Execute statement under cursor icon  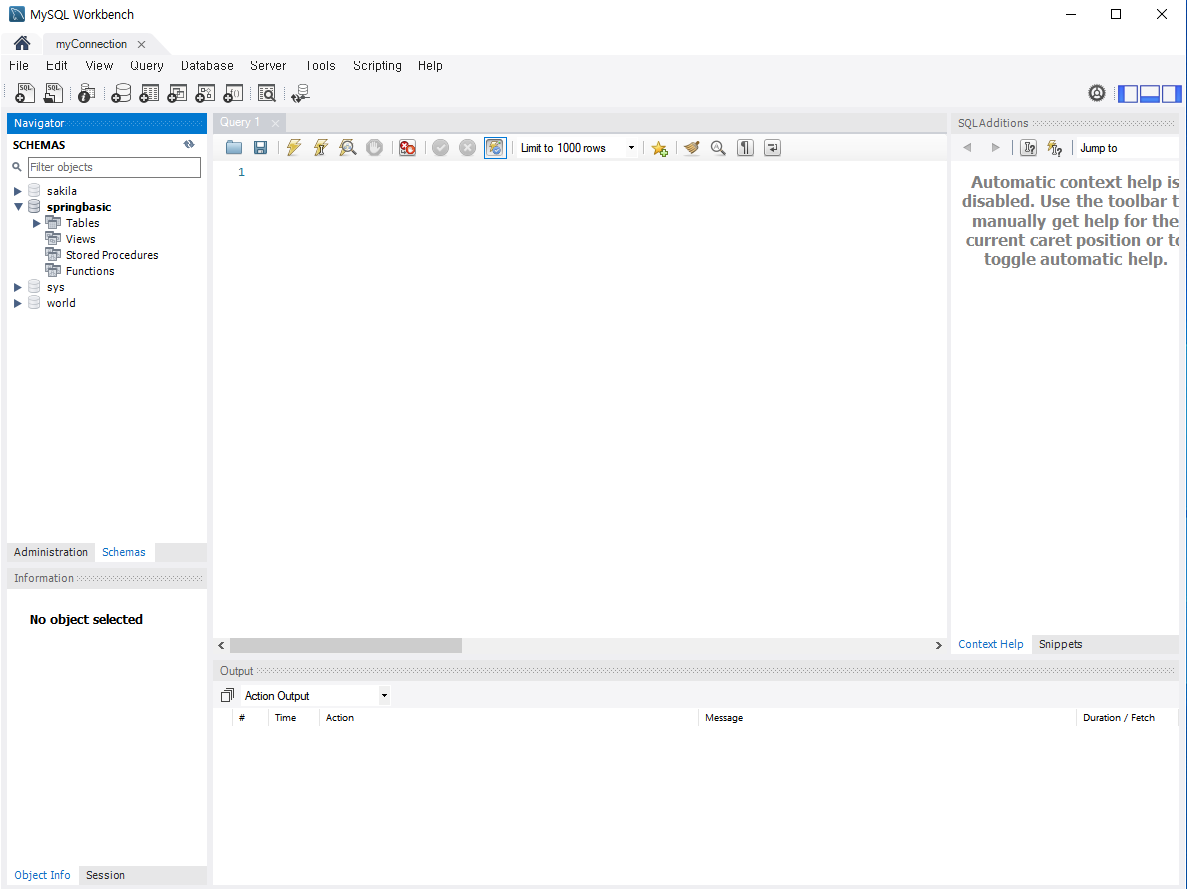[x=321, y=148]
